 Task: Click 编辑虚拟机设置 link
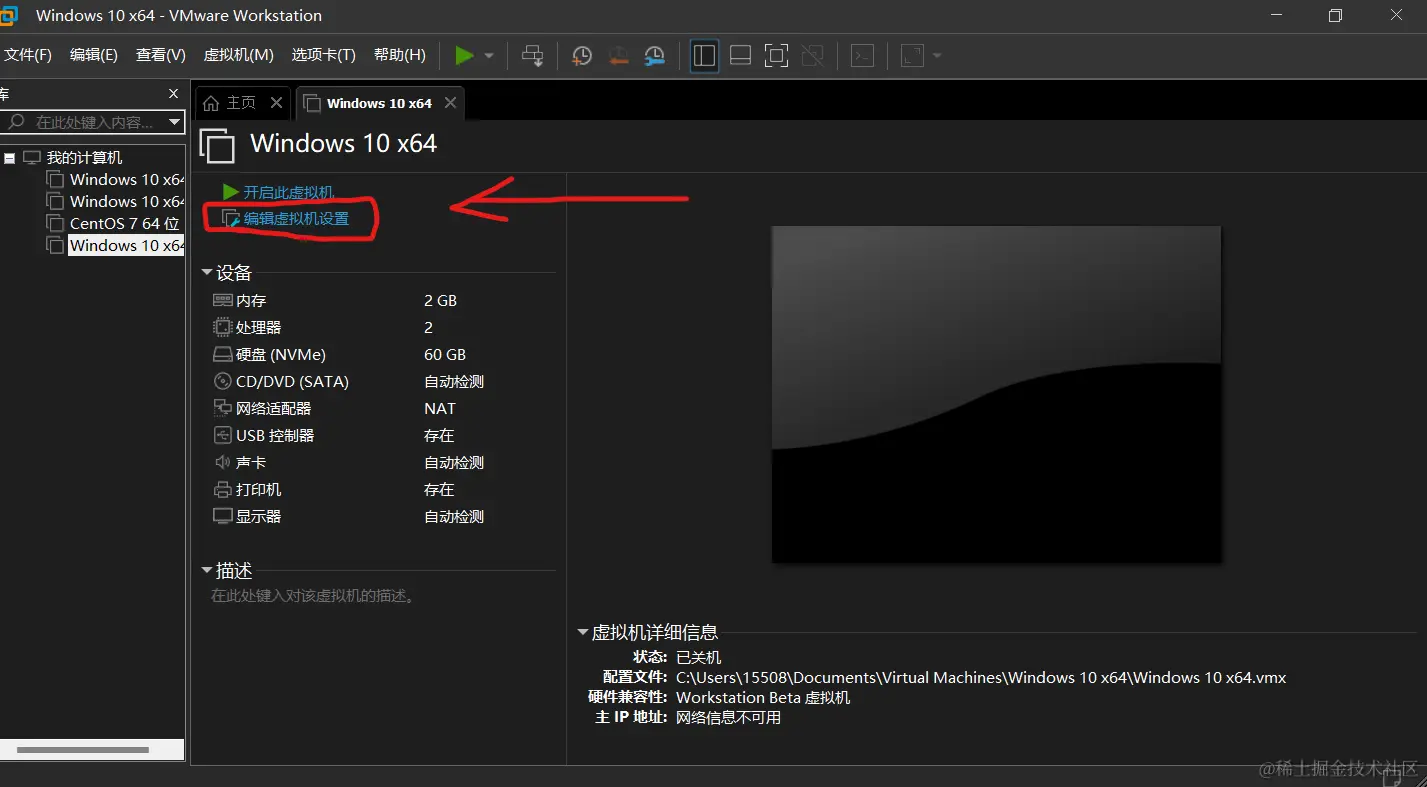click(x=297, y=218)
